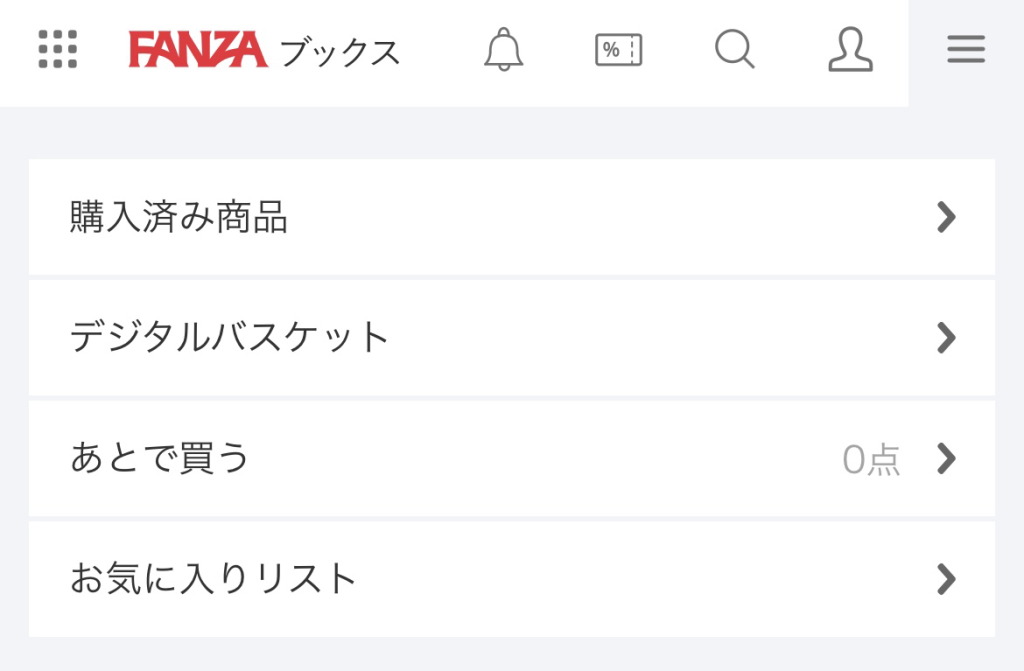The width and height of the screenshot is (1024, 671).
Task: Click the chevron arrow beside 購入済み商品
Action: [946, 217]
